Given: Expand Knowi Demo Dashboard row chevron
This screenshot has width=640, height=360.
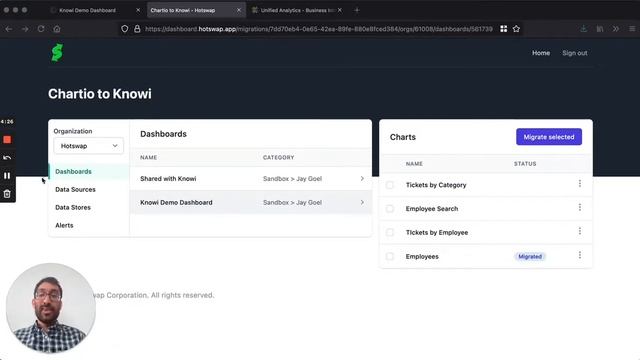Looking at the screenshot, I should (362, 202).
